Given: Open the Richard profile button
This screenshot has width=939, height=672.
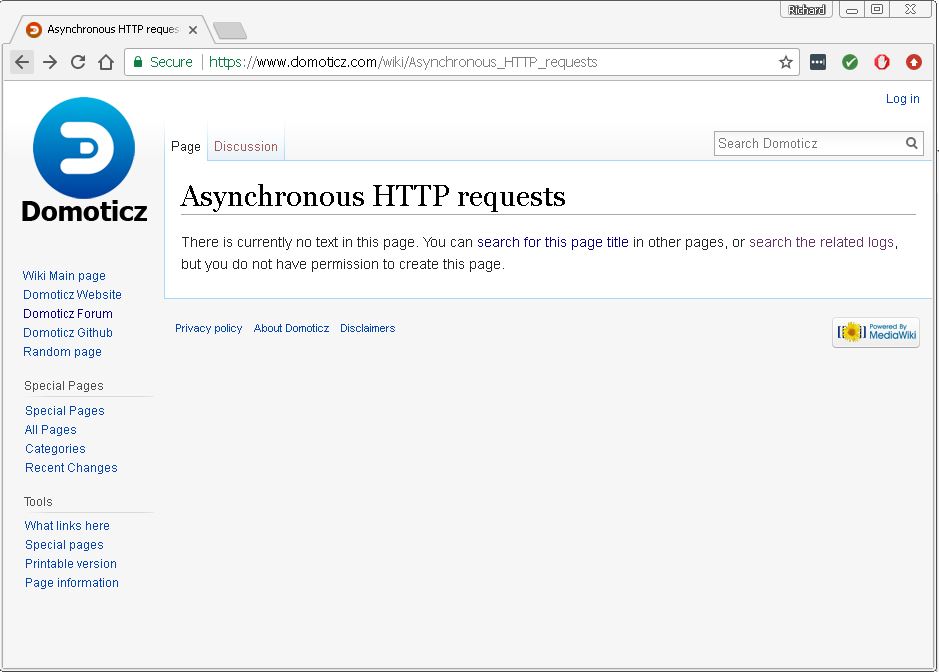Looking at the screenshot, I should click(x=807, y=10).
